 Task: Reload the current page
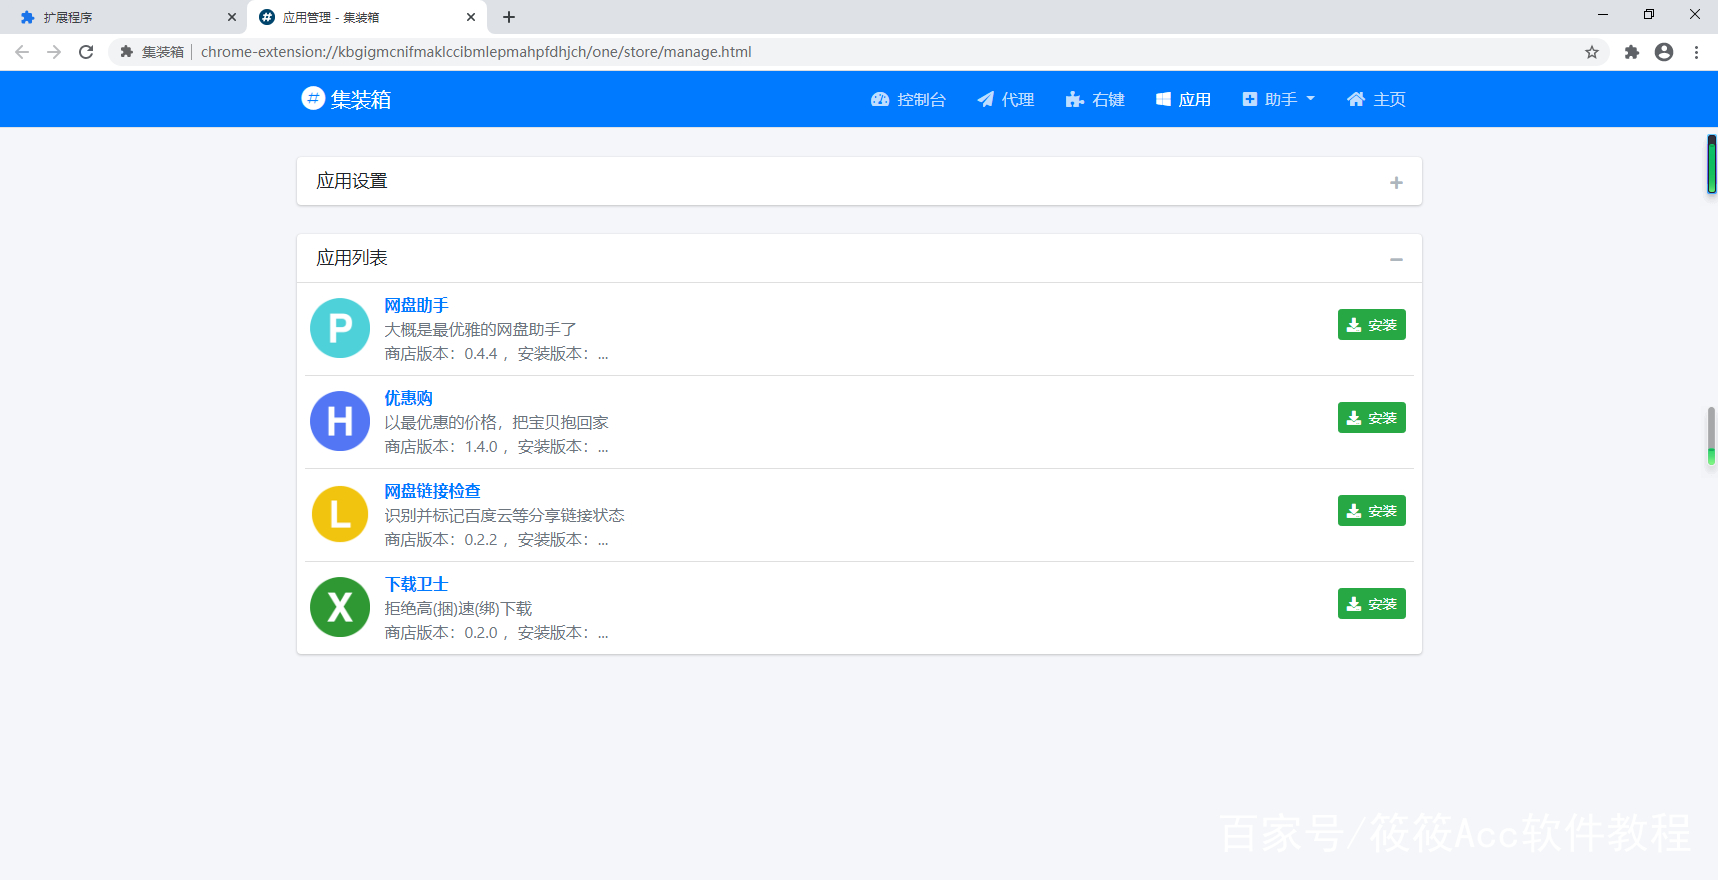point(86,52)
